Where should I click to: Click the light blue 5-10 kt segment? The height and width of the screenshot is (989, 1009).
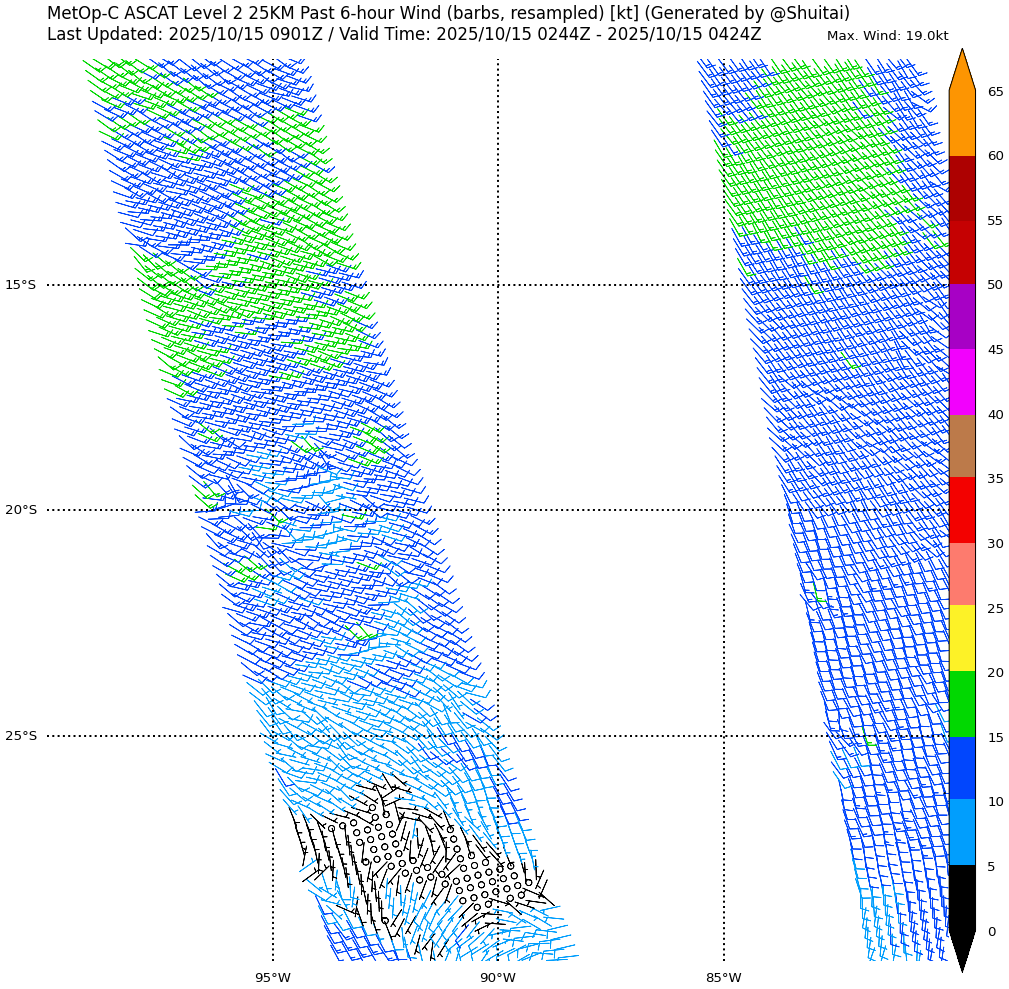[x=961, y=832]
